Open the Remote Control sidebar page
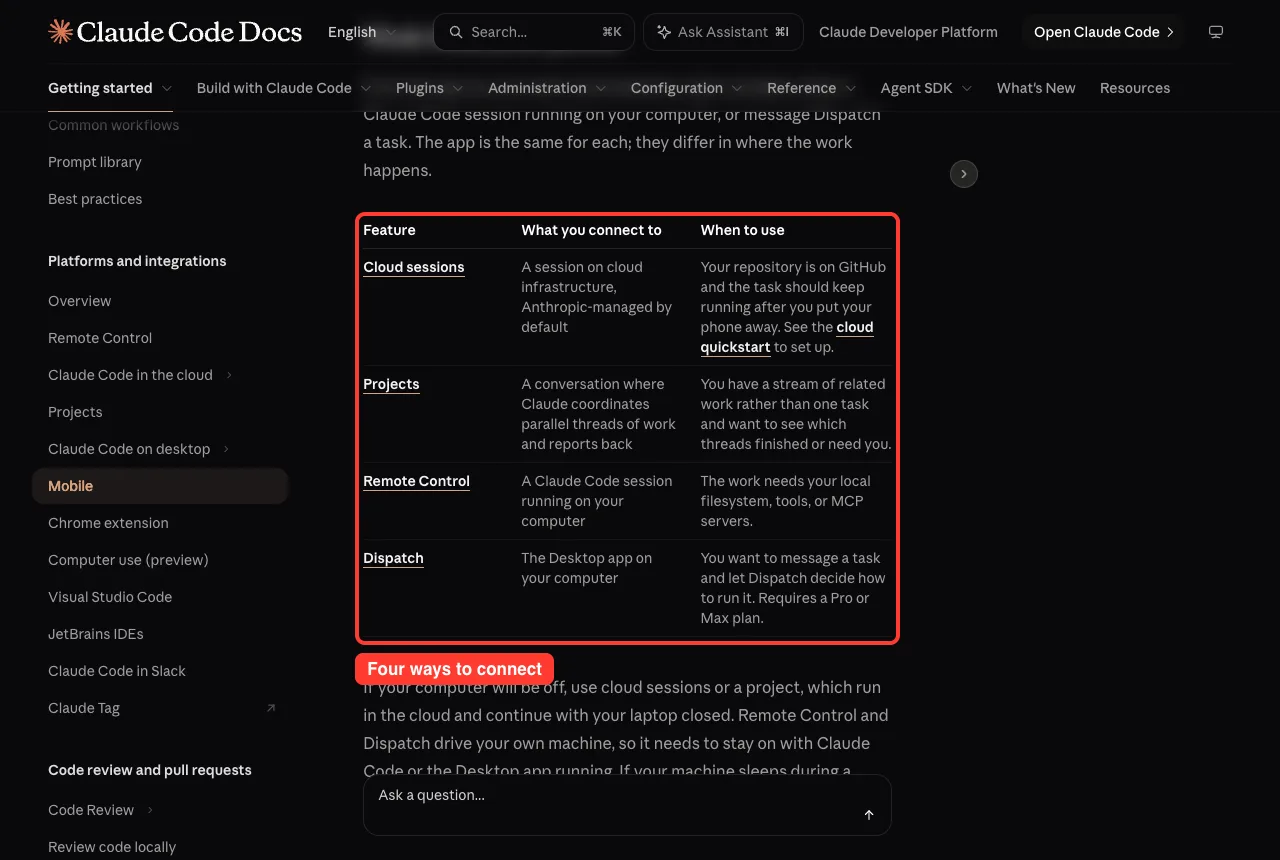Viewport: 1280px width, 860px height. (x=100, y=338)
